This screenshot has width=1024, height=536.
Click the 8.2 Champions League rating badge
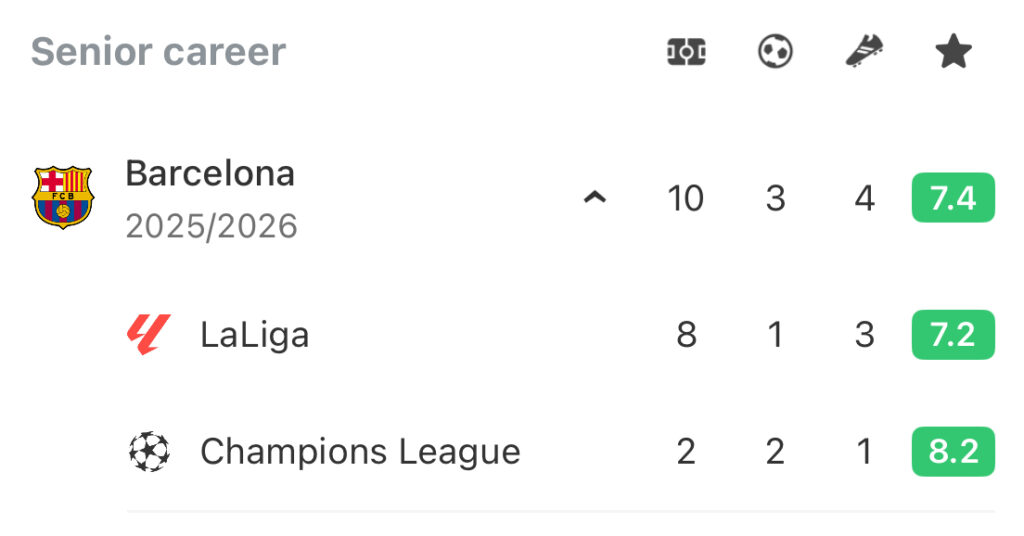pos(953,452)
